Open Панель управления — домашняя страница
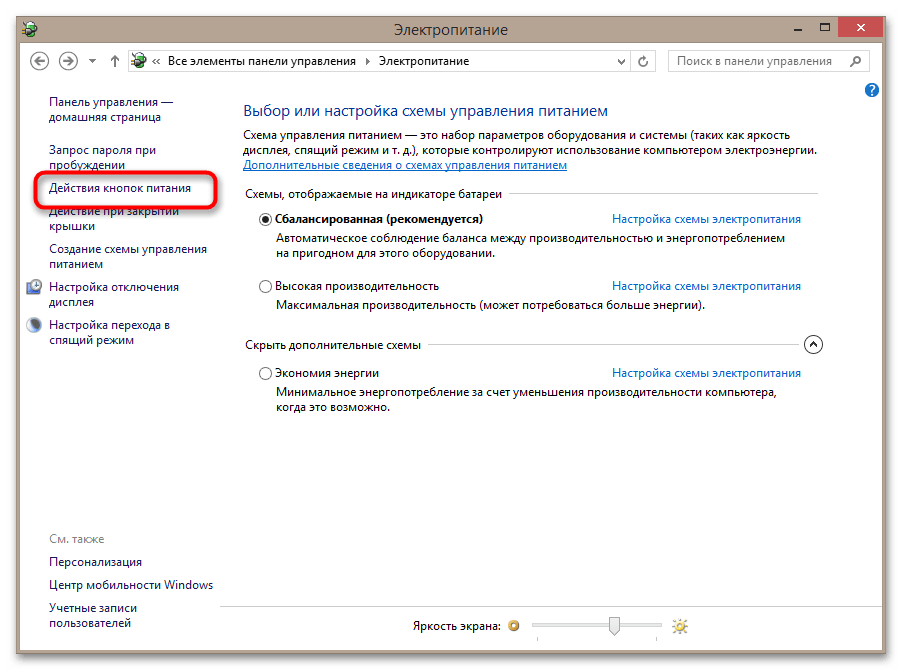The image size is (902, 670). click(110, 109)
